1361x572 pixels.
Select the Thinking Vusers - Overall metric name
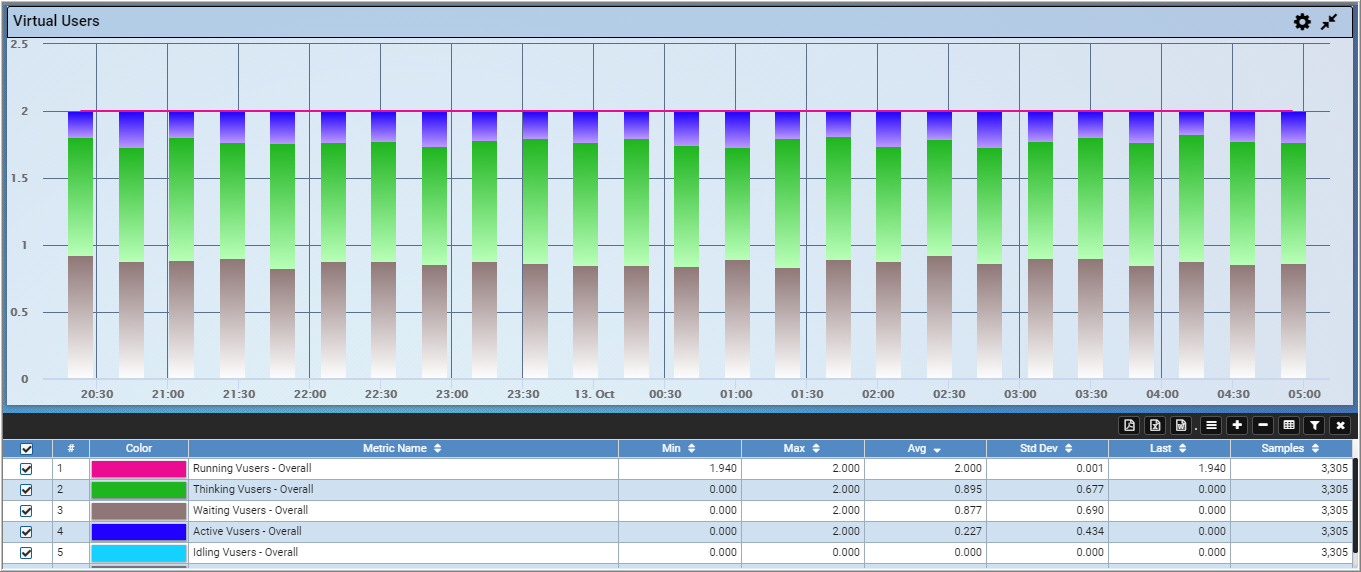click(253, 489)
